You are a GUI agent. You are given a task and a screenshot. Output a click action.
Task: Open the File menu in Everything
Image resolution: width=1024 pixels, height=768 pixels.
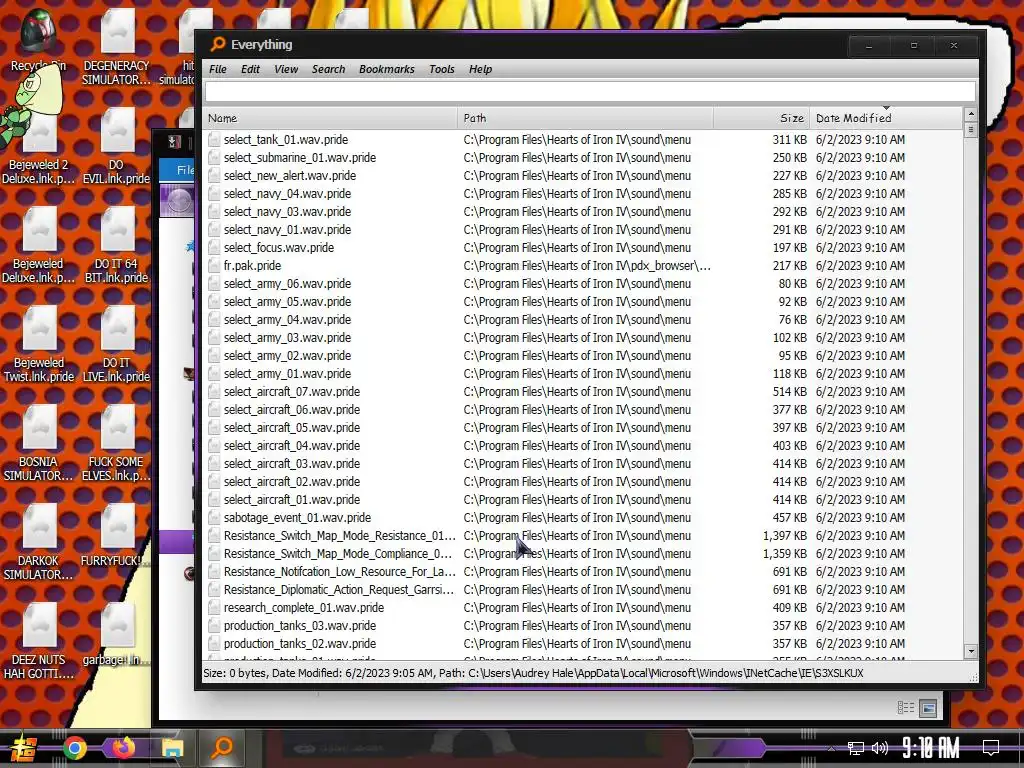point(217,69)
